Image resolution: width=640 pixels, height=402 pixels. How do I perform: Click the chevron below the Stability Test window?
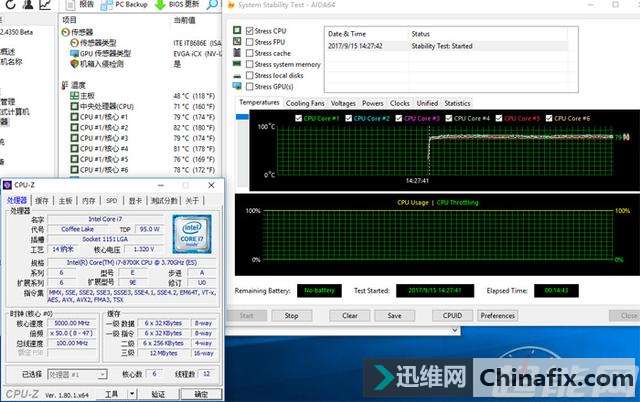(x=455, y=331)
